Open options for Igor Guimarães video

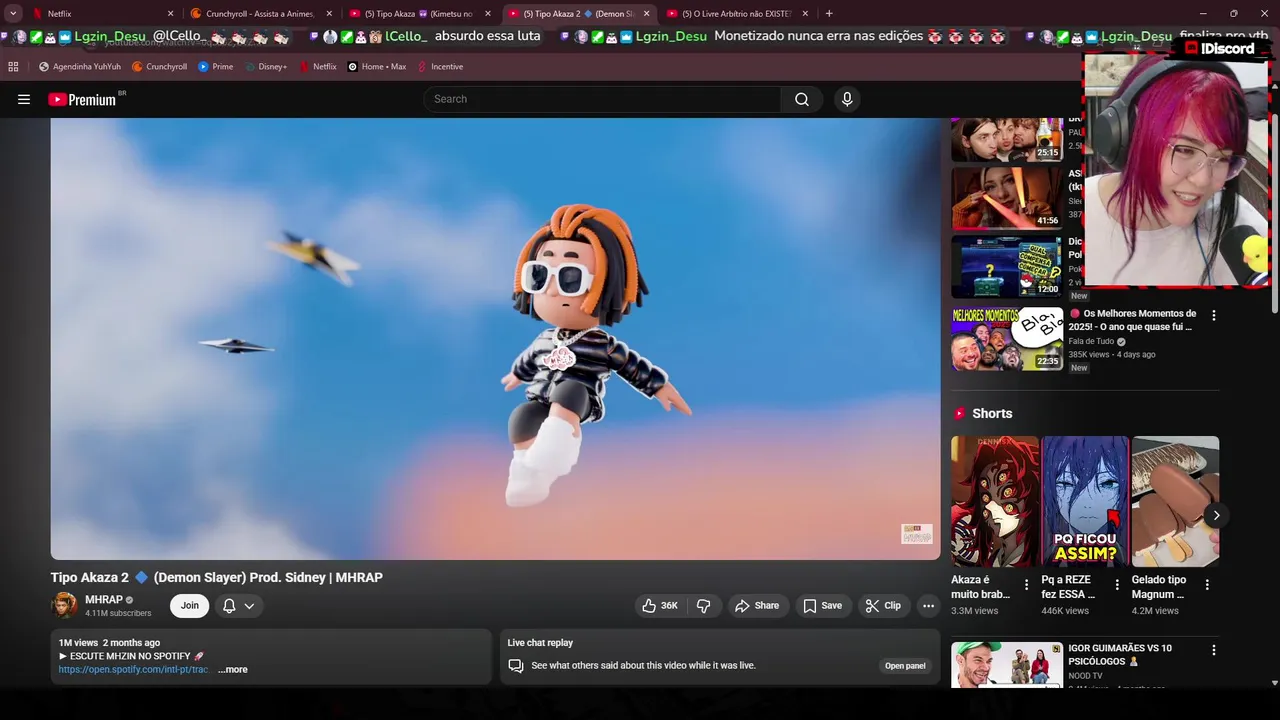point(1214,650)
